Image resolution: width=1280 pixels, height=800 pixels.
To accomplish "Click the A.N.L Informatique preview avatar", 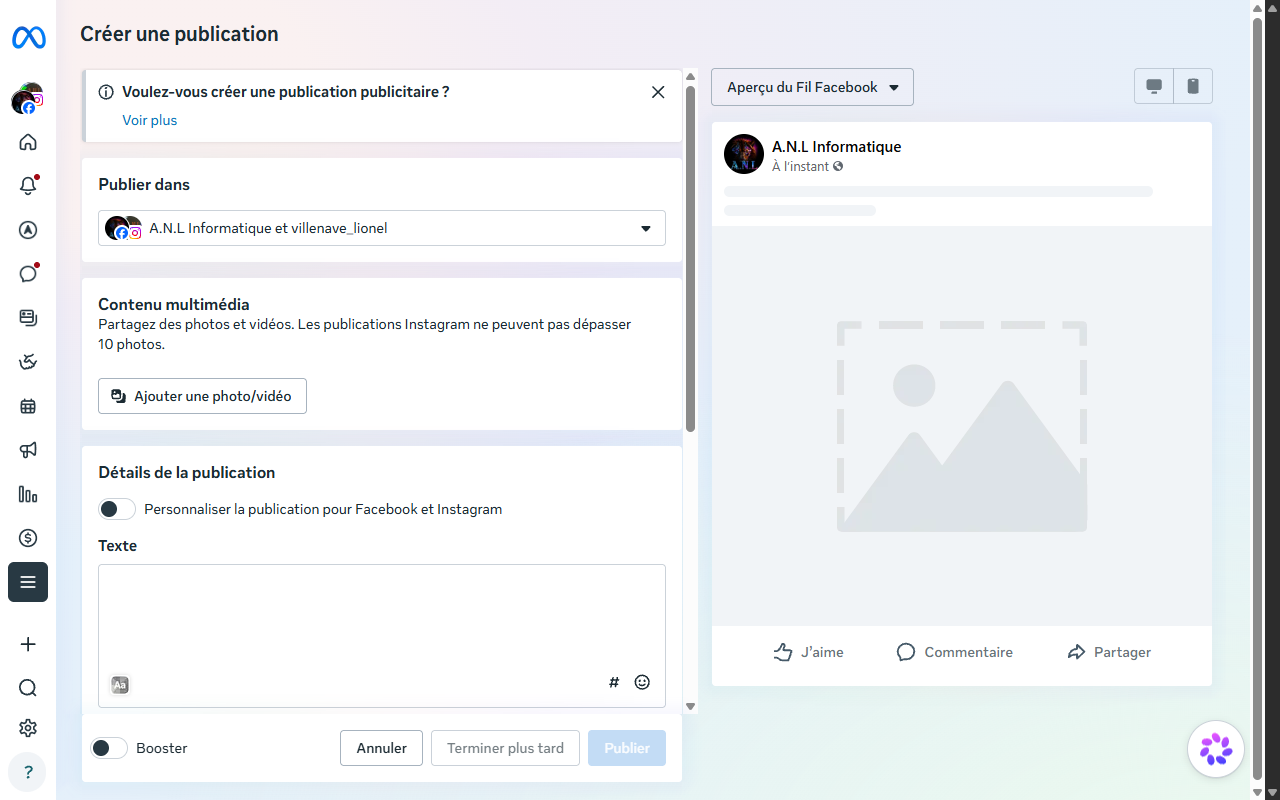I will pyautogui.click(x=744, y=154).
